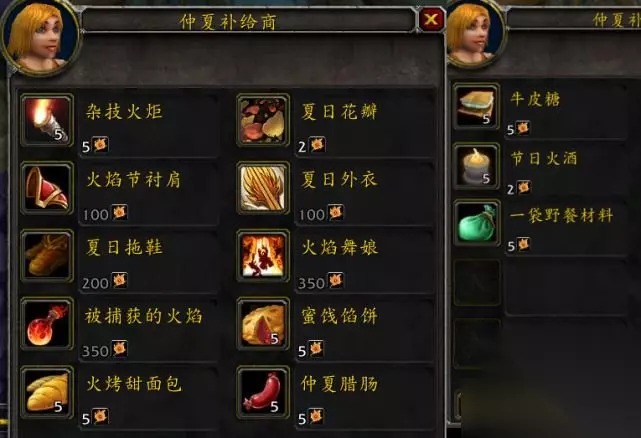This screenshot has height=438, width=641.
Task: Select the 节日火酒 candle drink icon
Action: tap(476, 166)
